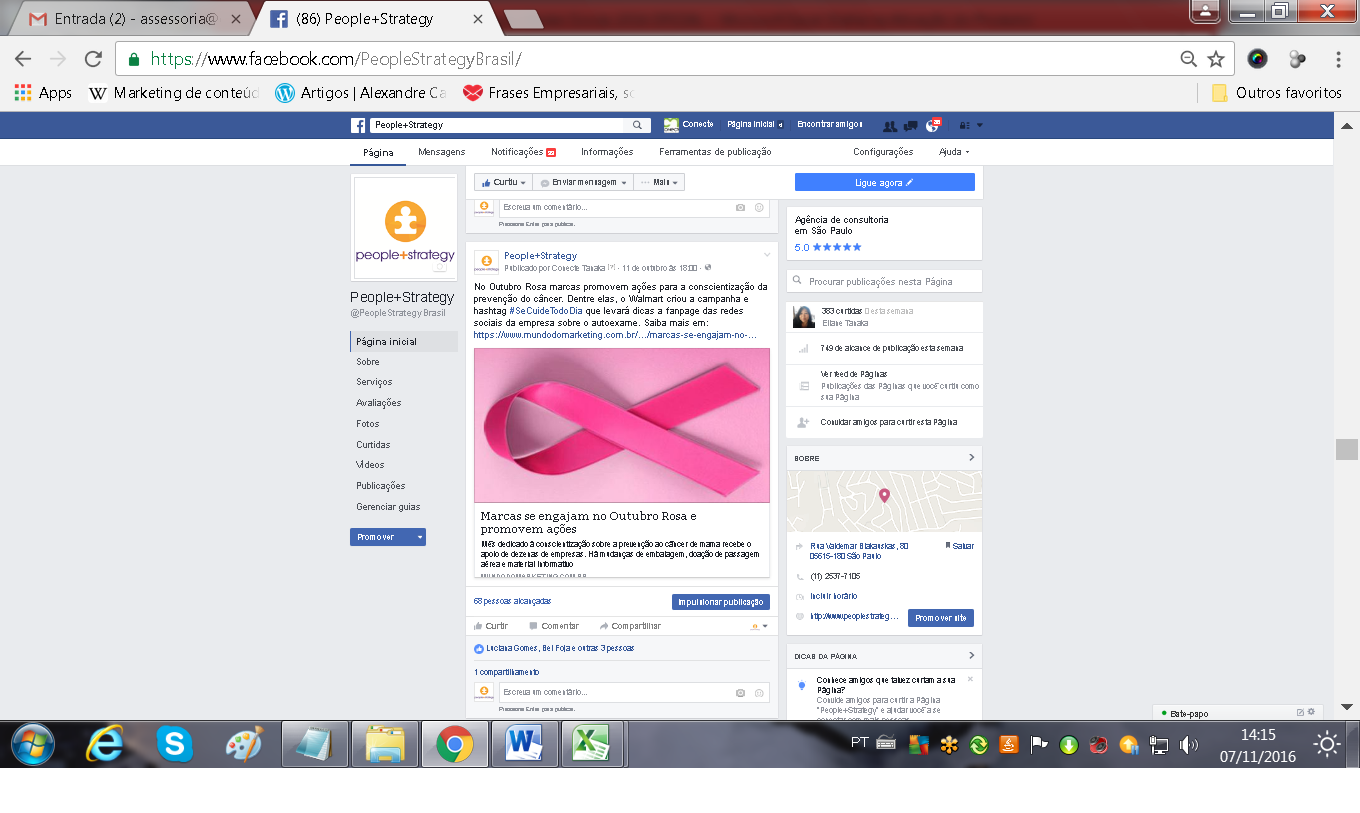1360x813 pixels.
Task: Click Comentar under the Outubro Rosa post
Action: (554, 626)
